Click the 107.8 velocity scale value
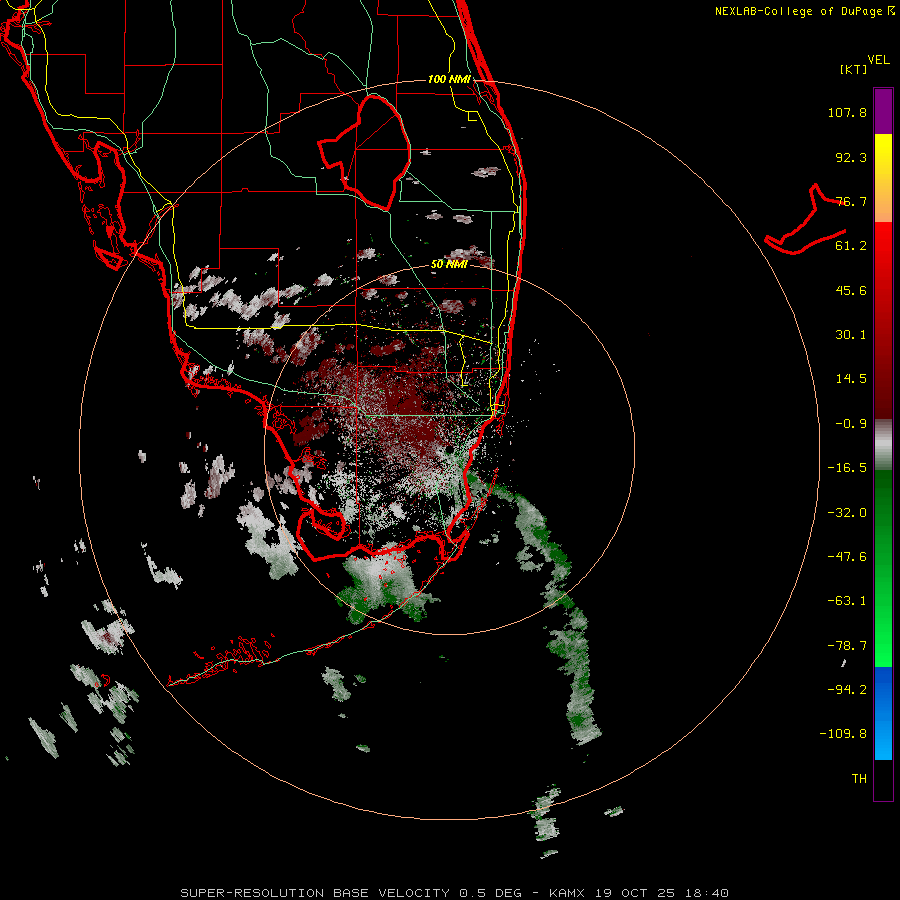 pos(847,112)
